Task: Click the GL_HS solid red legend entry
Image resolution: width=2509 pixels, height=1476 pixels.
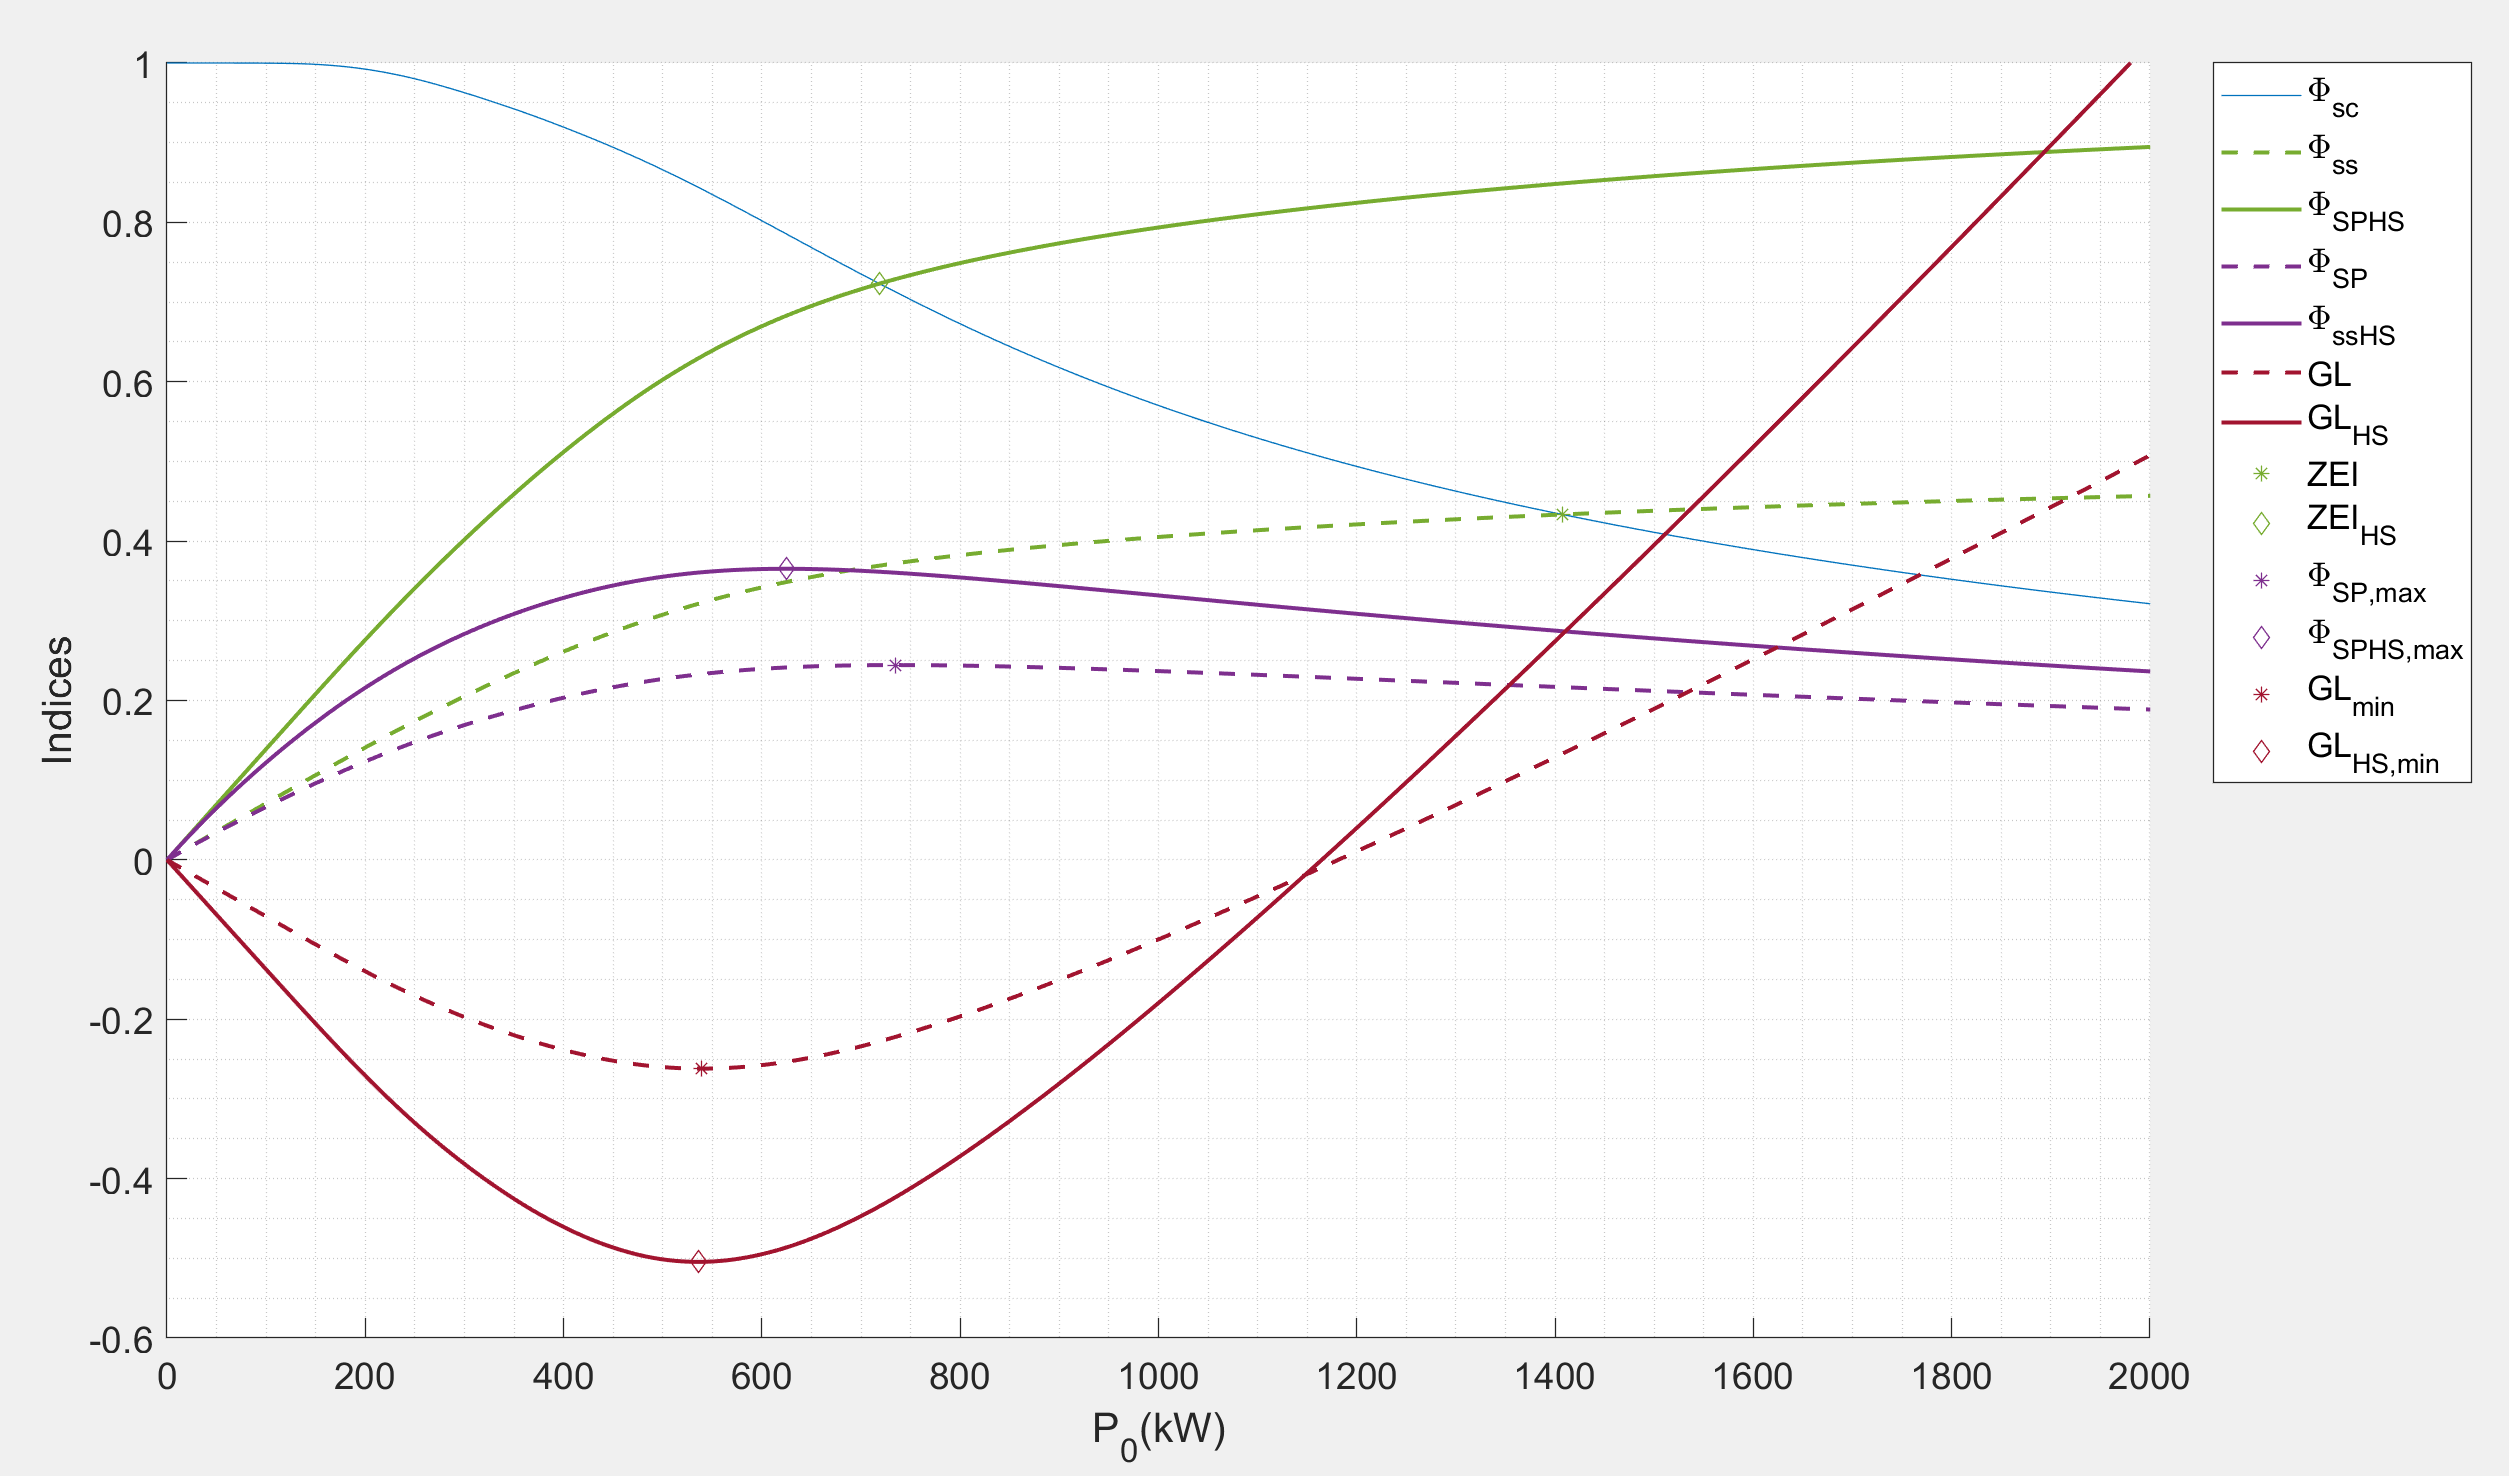Action: (2346, 423)
